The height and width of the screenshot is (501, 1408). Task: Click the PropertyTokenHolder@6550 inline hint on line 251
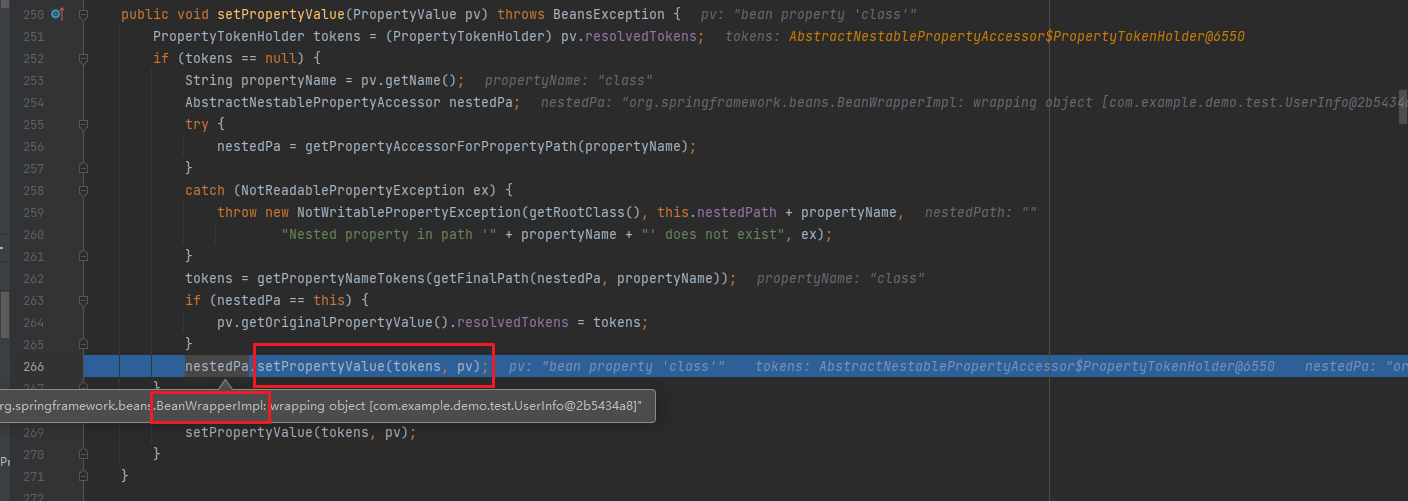pos(985,37)
